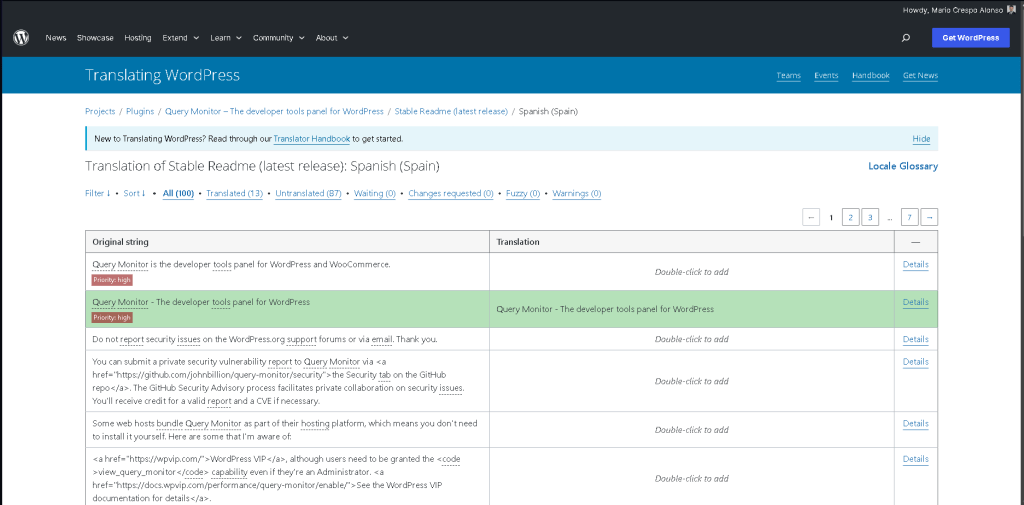Hide the translator handbook notice
Viewport: 1024px width, 505px height.
pyautogui.click(x=921, y=139)
